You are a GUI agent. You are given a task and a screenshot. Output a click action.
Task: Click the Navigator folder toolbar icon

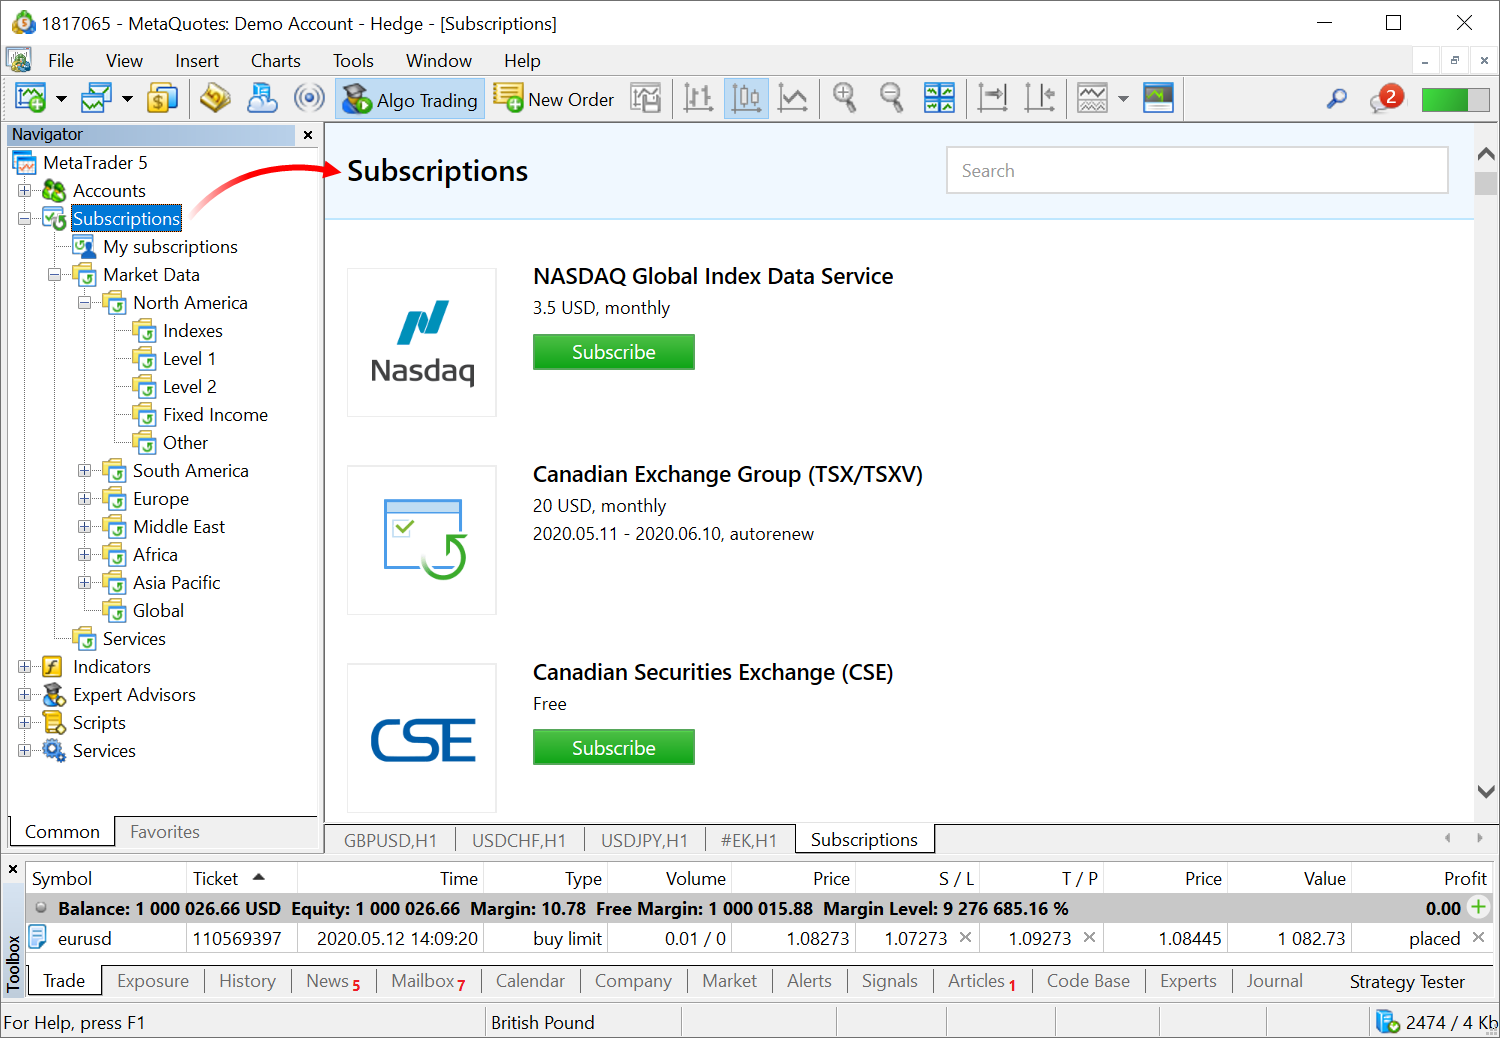(215, 99)
